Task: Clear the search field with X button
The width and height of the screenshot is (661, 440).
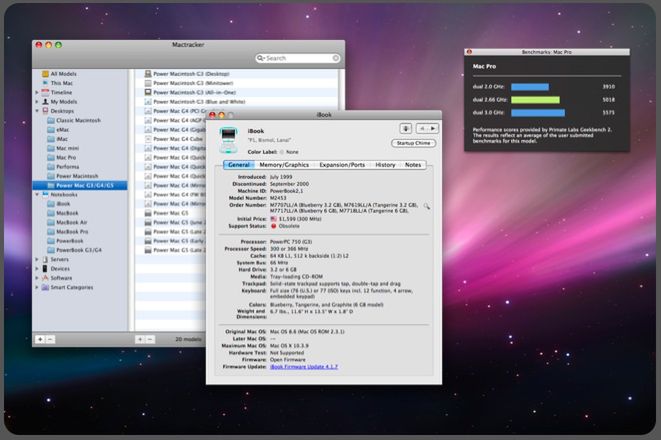Action: click(336, 58)
